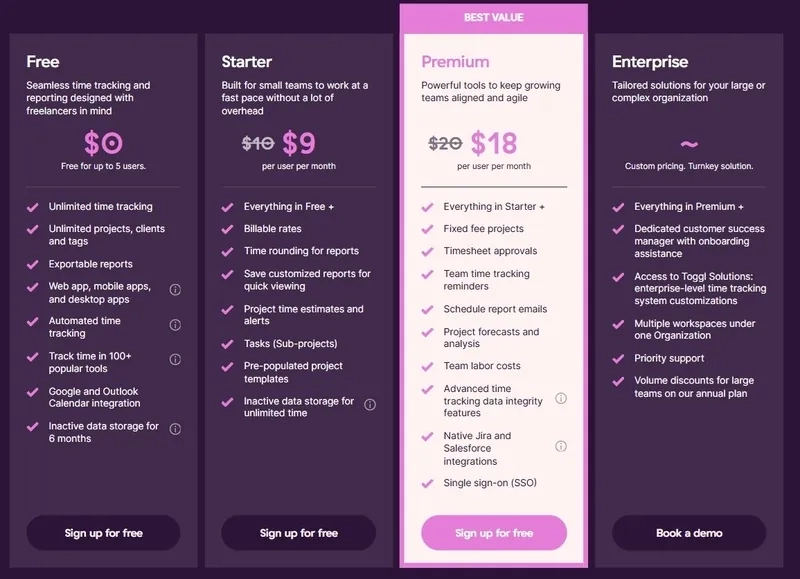Image resolution: width=800 pixels, height=579 pixels.
Task: Click info icon beside Native Jira and Salesforce
Action: point(561,446)
